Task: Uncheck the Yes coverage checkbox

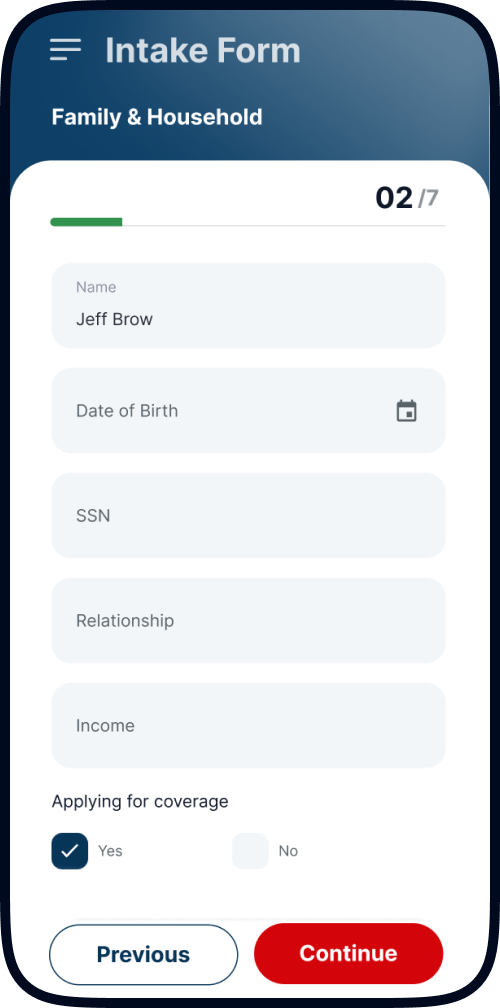Action: (x=69, y=850)
